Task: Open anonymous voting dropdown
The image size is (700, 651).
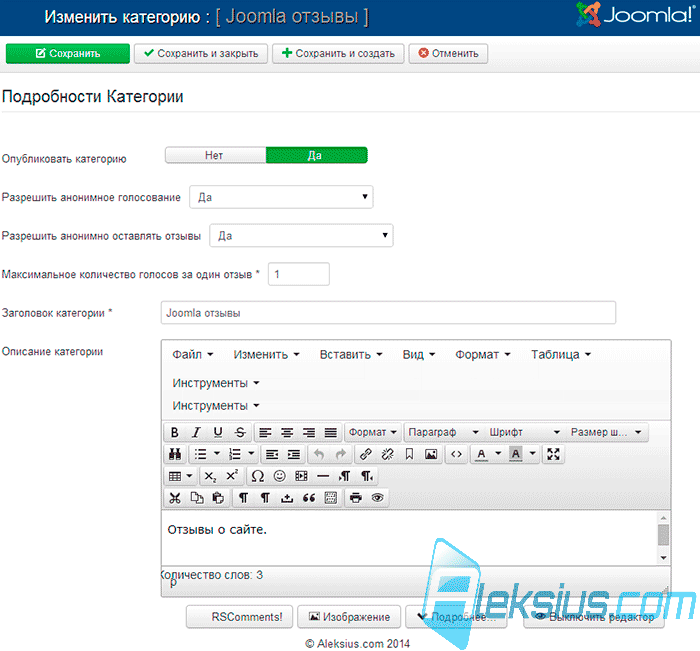Action: coord(281,197)
